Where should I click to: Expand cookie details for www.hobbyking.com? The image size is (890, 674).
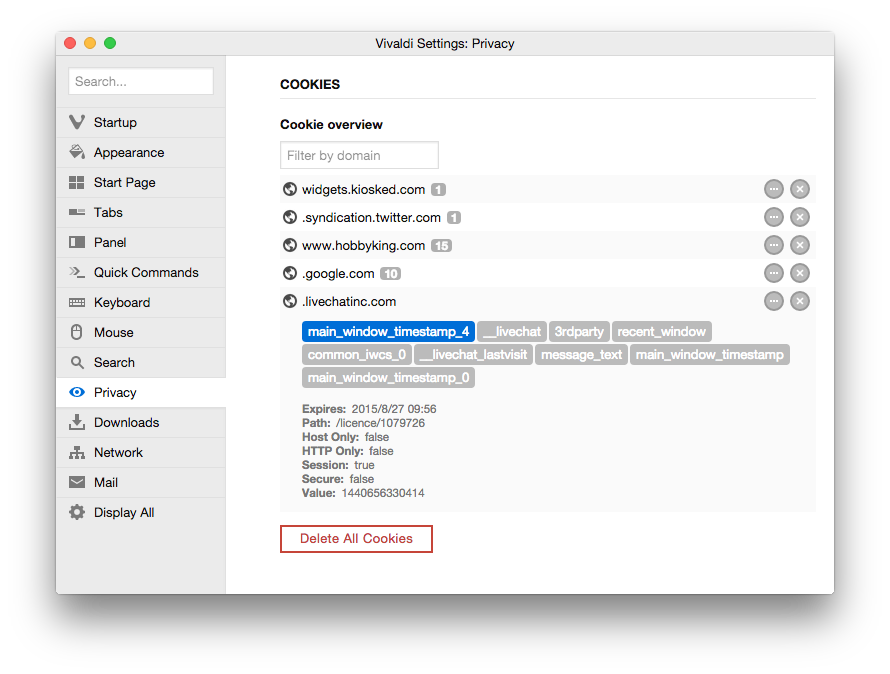(x=774, y=245)
